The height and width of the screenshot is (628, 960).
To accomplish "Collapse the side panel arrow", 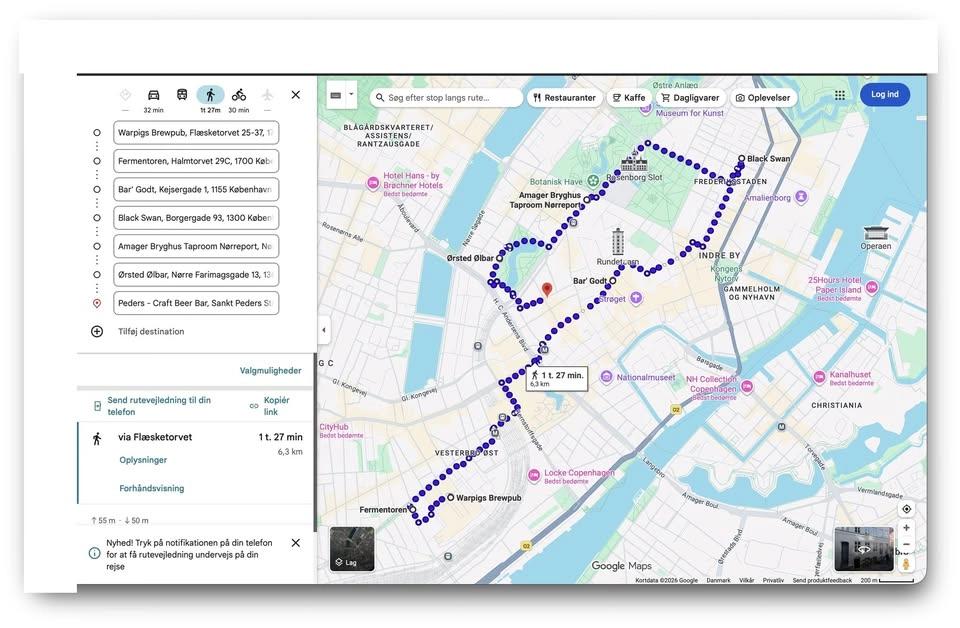I will coord(323,330).
